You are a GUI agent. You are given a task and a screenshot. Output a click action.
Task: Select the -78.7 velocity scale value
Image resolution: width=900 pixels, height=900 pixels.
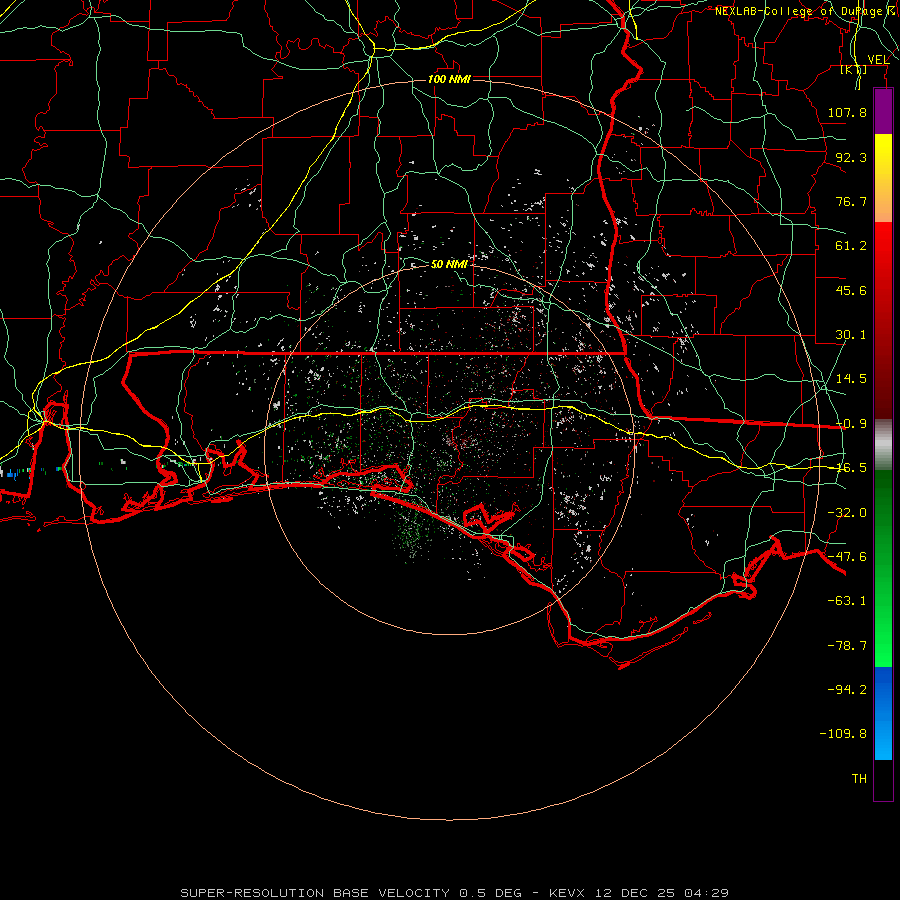[x=847, y=646]
